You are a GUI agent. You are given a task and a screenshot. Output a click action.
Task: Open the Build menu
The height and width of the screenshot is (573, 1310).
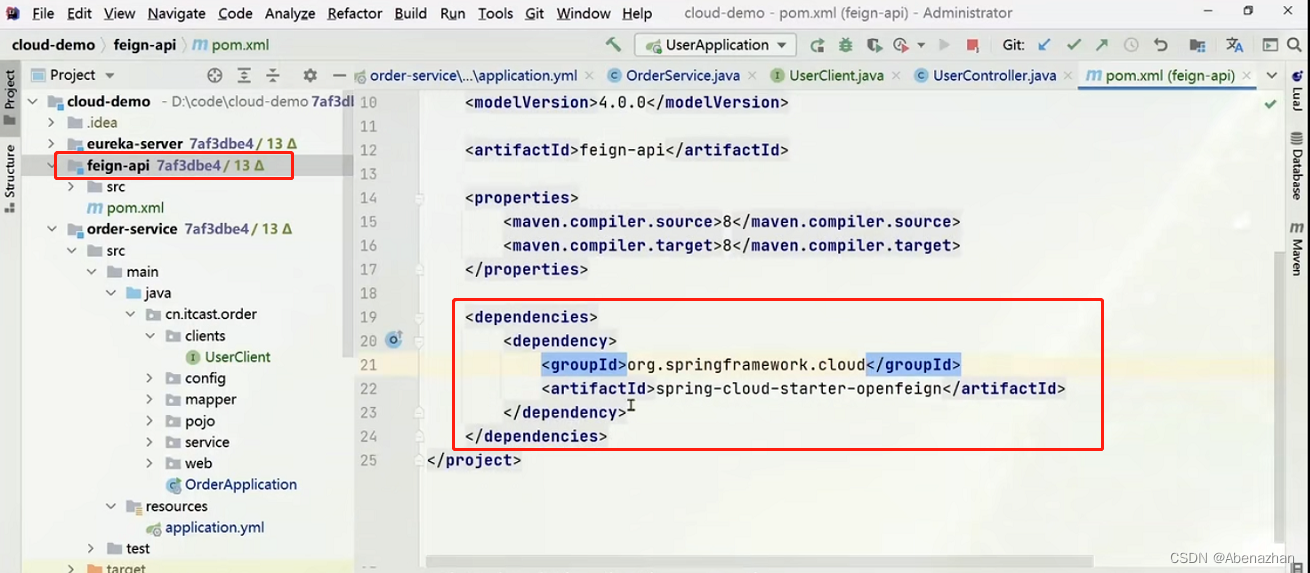pyautogui.click(x=411, y=13)
